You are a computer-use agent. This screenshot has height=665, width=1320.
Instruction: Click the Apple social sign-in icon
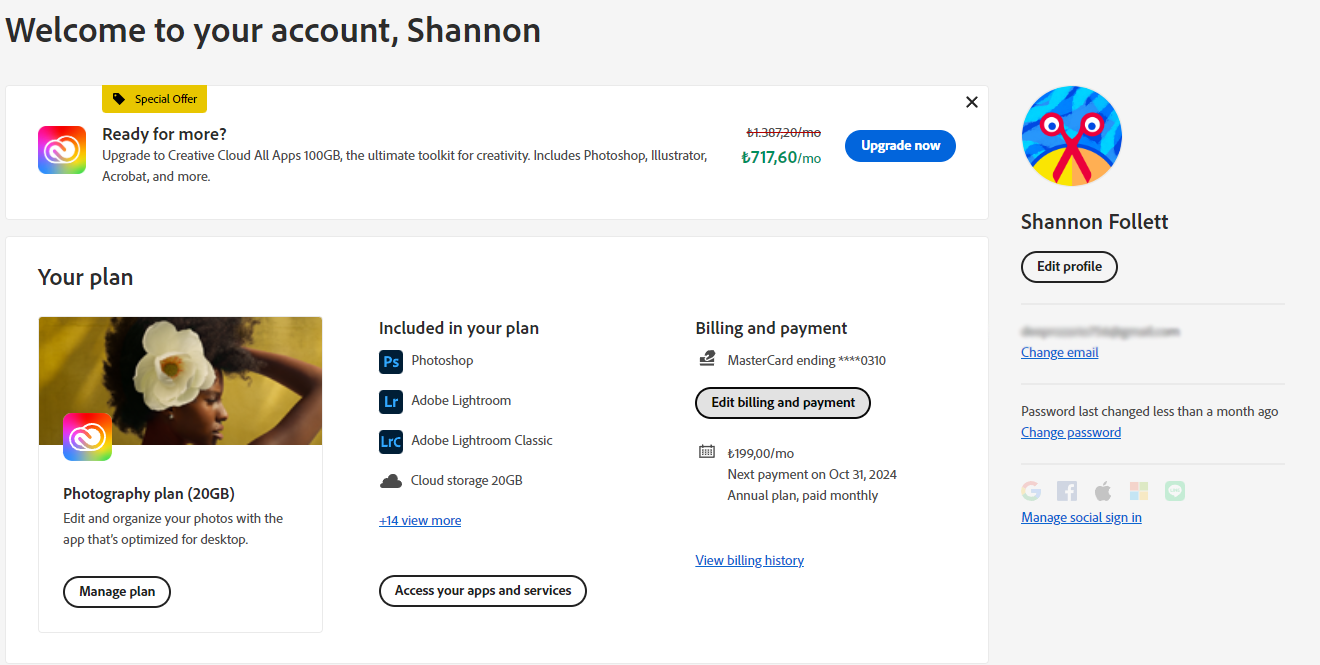click(x=1103, y=491)
